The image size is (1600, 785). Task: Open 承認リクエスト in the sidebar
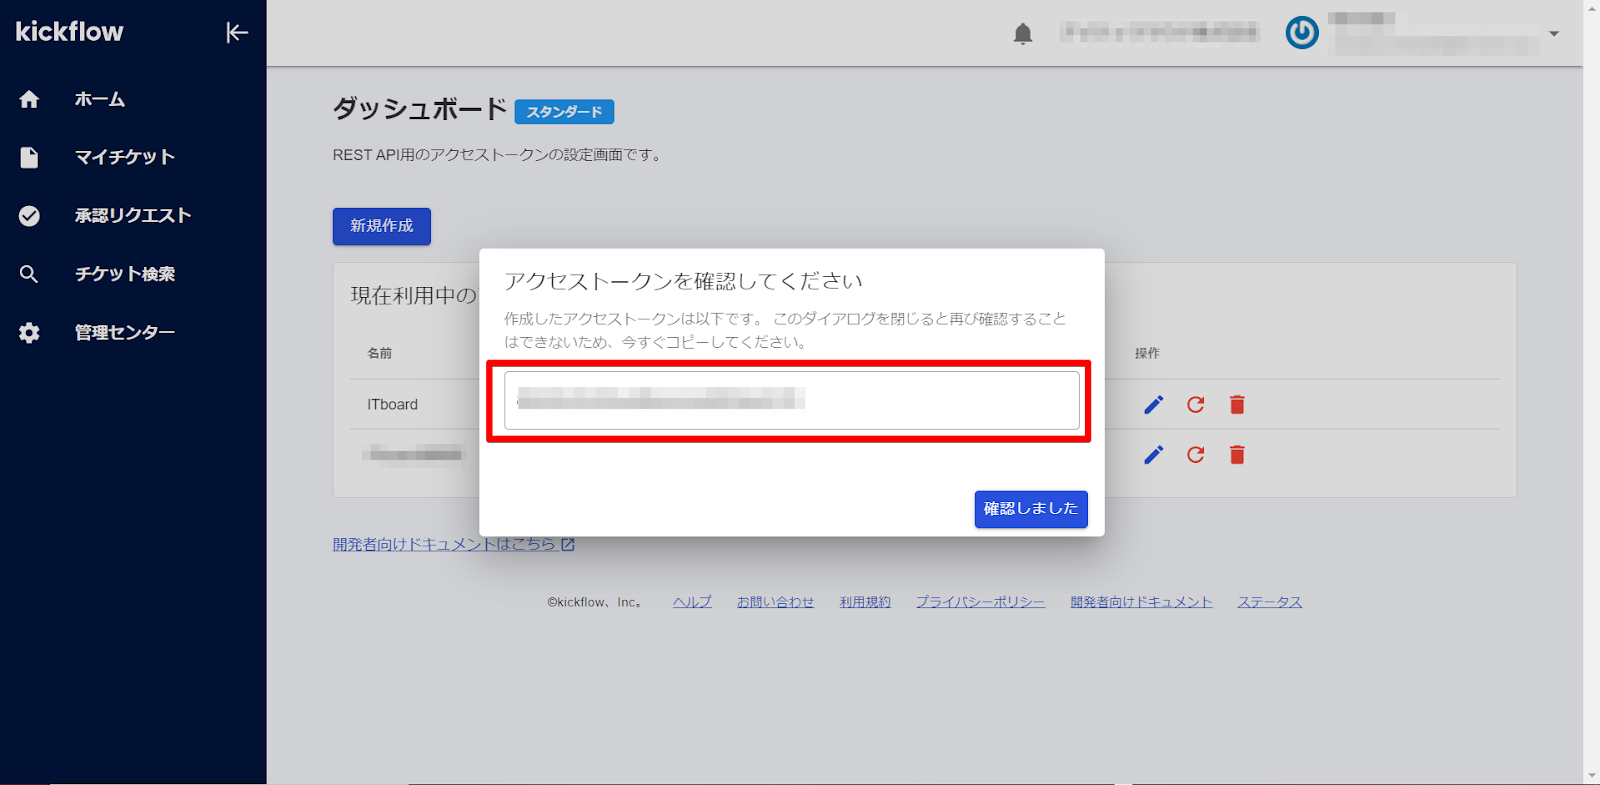[x=132, y=215]
